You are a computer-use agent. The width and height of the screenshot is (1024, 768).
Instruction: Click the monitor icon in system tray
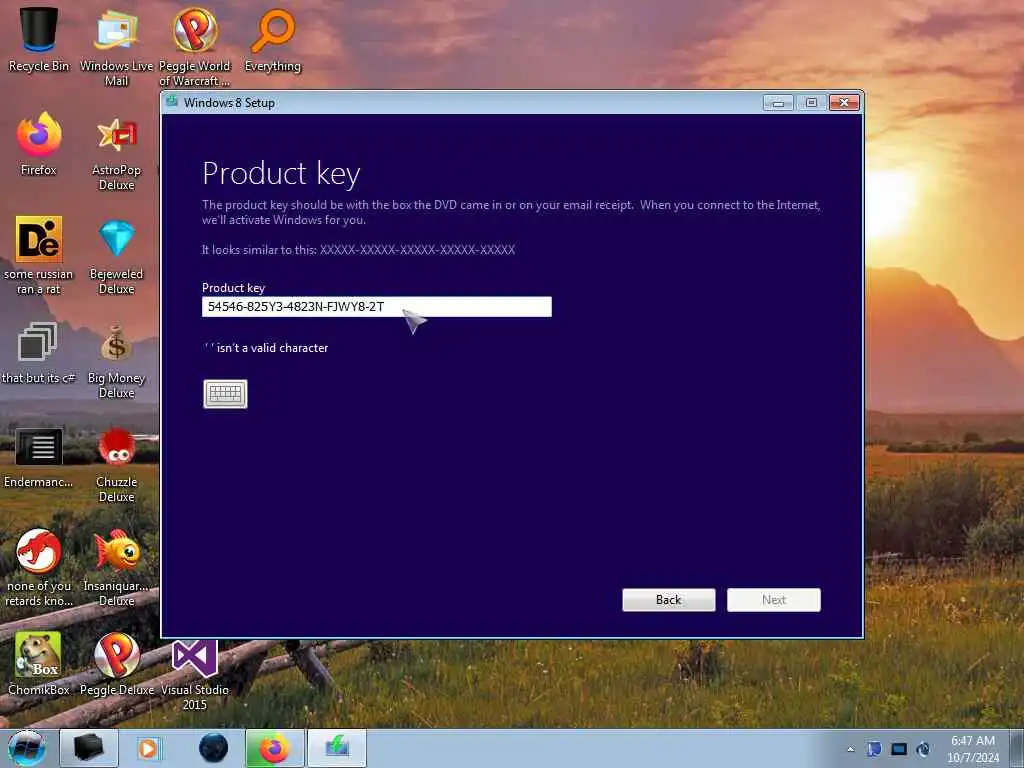point(899,749)
